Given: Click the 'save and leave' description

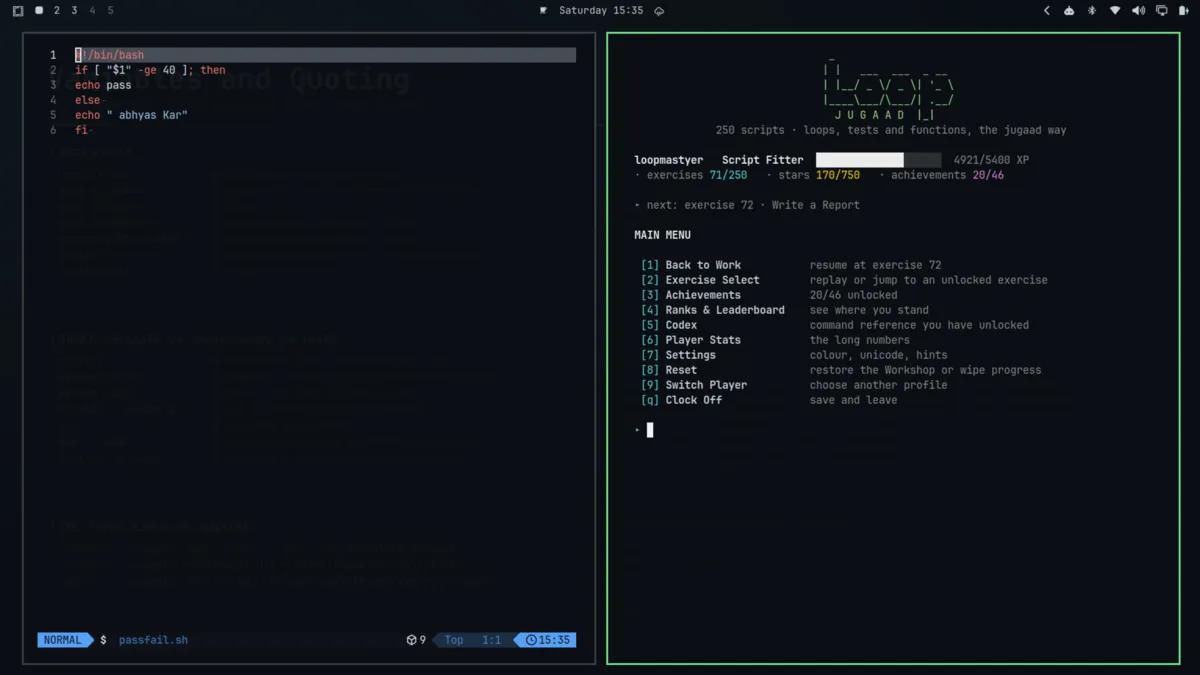Looking at the screenshot, I should click(x=853, y=400).
